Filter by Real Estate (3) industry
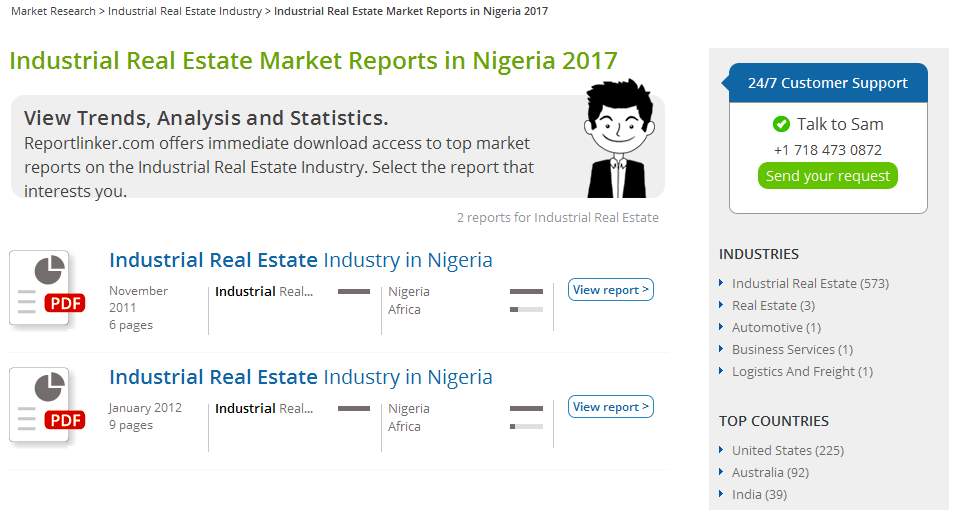The height and width of the screenshot is (510, 954). click(x=773, y=306)
